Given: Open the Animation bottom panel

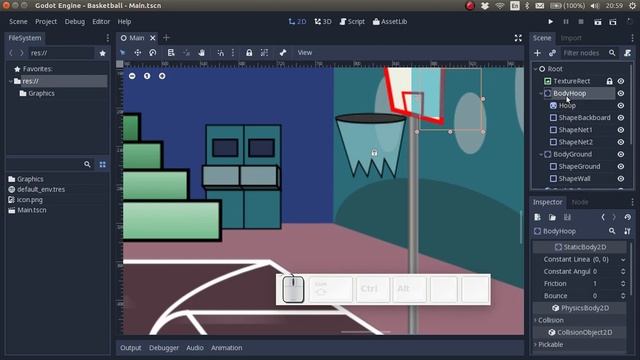Looking at the screenshot, I should pyautogui.click(x=227, y=348).
